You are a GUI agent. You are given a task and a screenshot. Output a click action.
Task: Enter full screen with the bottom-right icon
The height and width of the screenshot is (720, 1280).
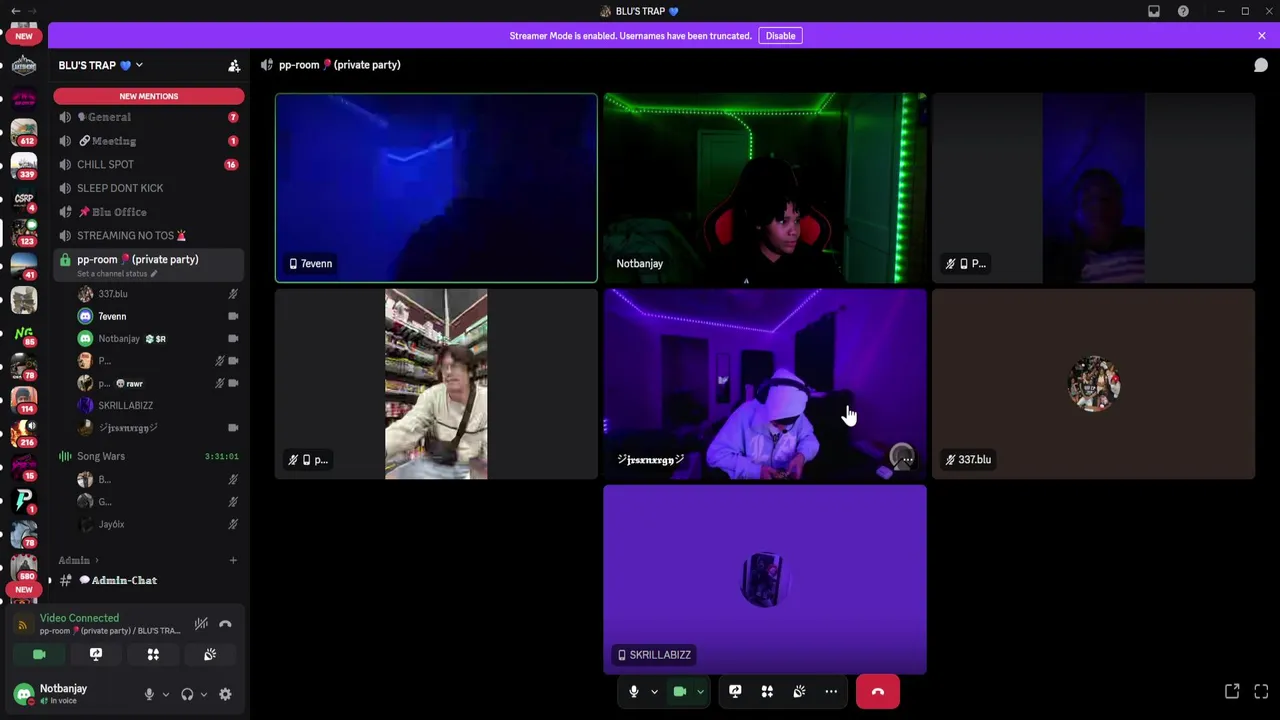pos(1261,691)
